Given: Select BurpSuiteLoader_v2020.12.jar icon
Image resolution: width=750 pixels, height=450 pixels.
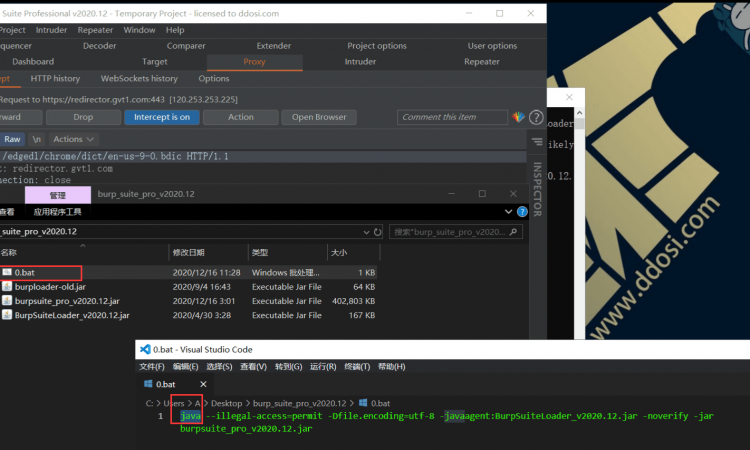Looking at the screenshot, I should (x=7, y=315).
